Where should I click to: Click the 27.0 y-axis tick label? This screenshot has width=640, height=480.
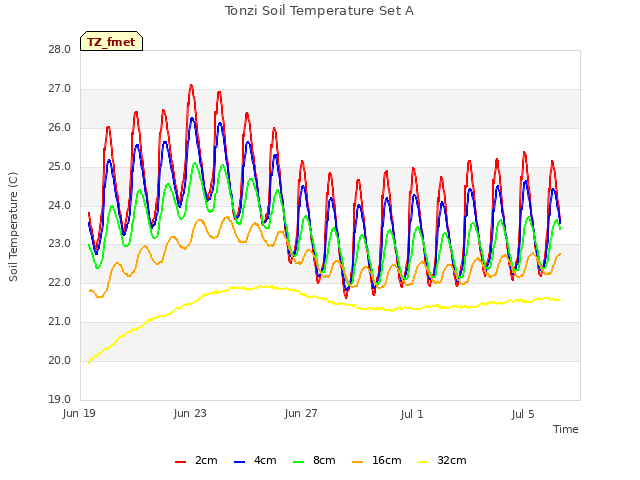[60, 89]
